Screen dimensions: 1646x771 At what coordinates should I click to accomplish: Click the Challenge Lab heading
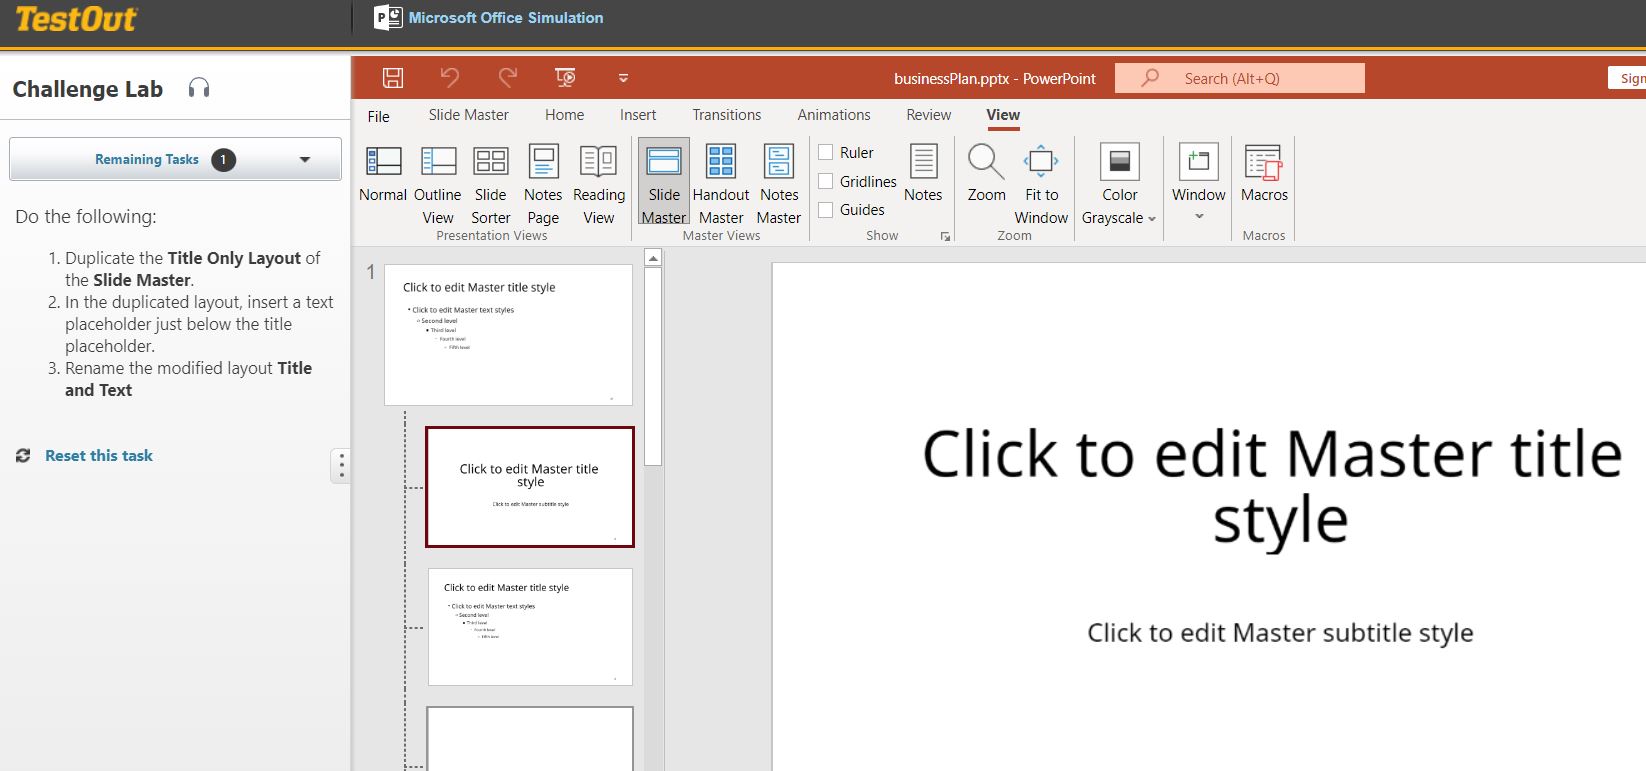(88, 89)
